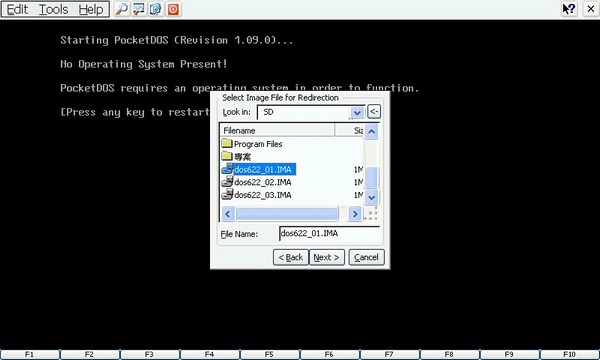Image resolution: width=600 pixels, height=360 pixels.
Task: Select the folder with Chinese name
Action: point(242,157)
